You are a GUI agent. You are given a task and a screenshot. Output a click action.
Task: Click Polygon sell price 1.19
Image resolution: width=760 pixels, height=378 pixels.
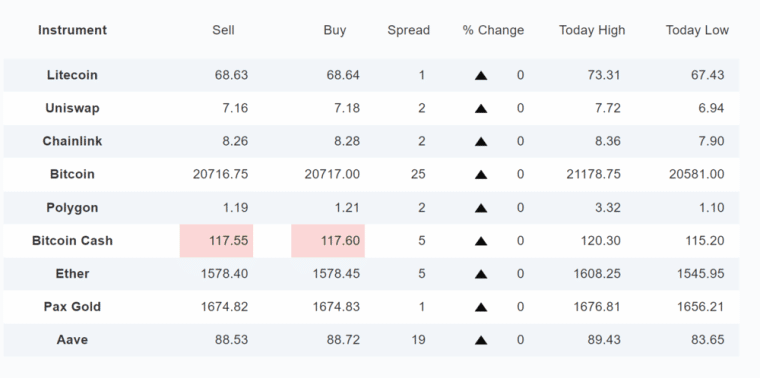tap(236, 207)
